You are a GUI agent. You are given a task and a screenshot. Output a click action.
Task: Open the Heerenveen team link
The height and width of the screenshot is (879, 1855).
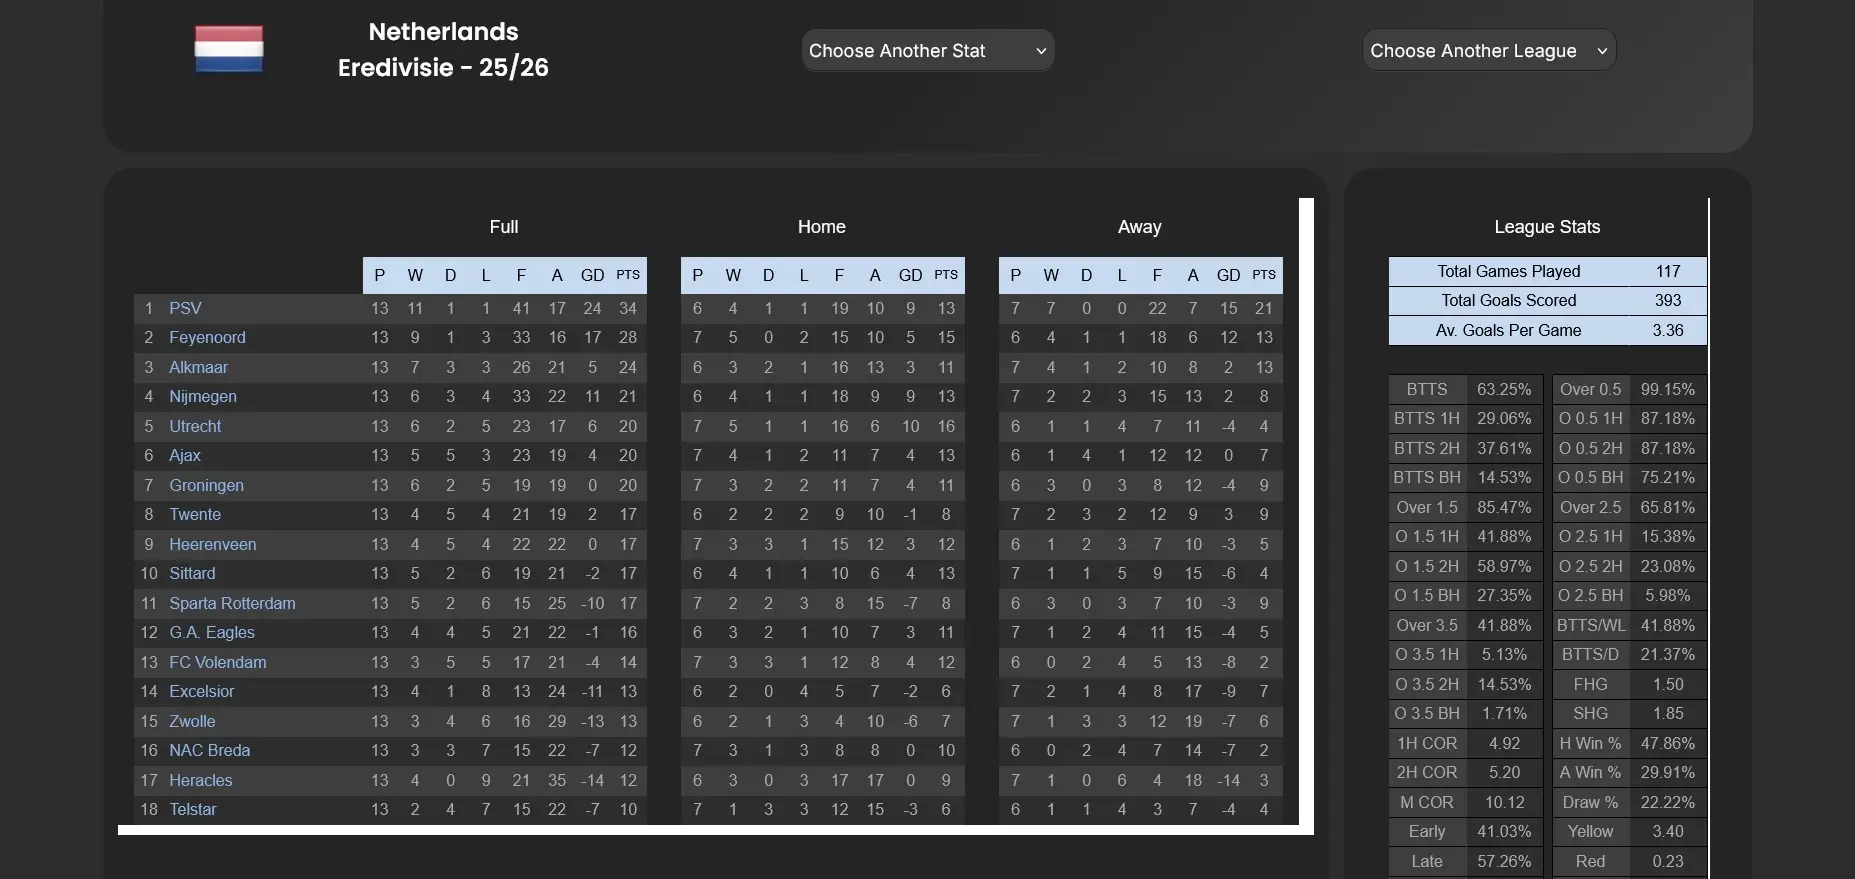pos(213,544)
